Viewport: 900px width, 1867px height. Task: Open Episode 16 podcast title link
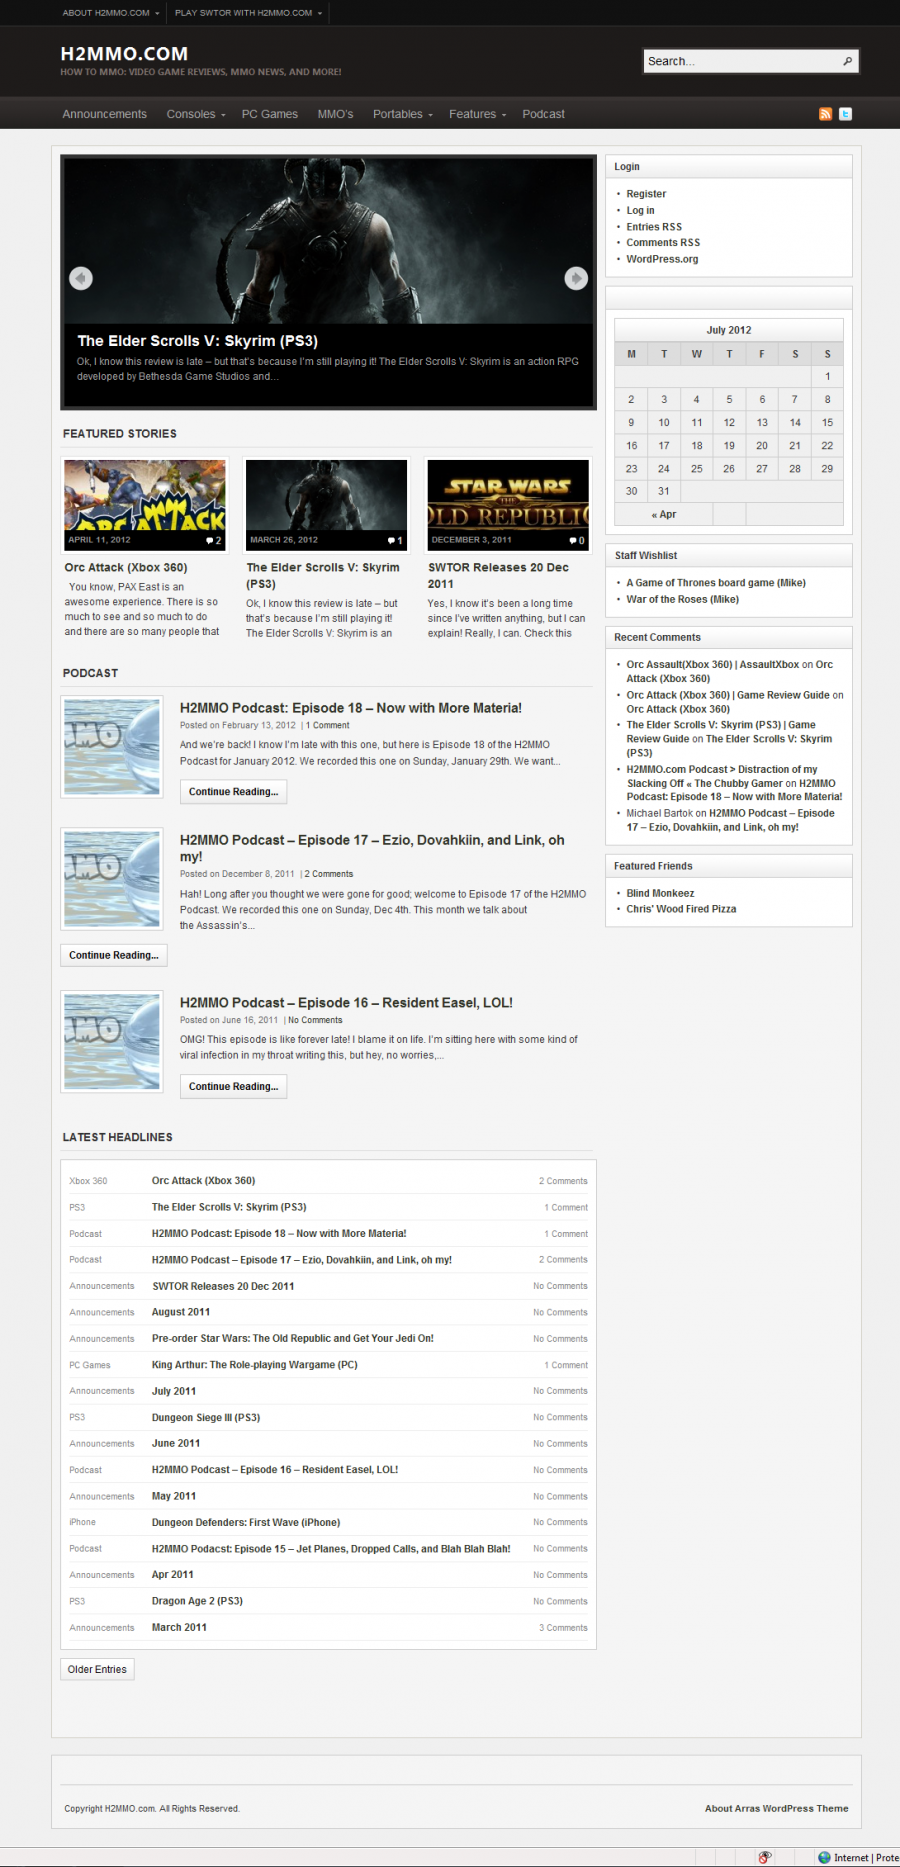click(346, 1003)
